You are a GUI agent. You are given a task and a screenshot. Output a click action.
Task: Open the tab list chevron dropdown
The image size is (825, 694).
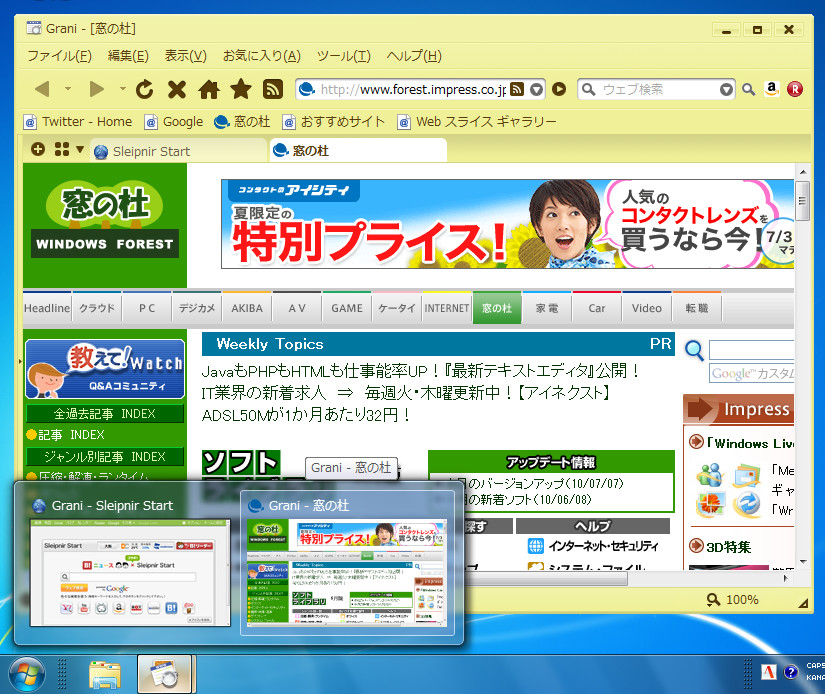pyautogui.click(x=80, y=151)
